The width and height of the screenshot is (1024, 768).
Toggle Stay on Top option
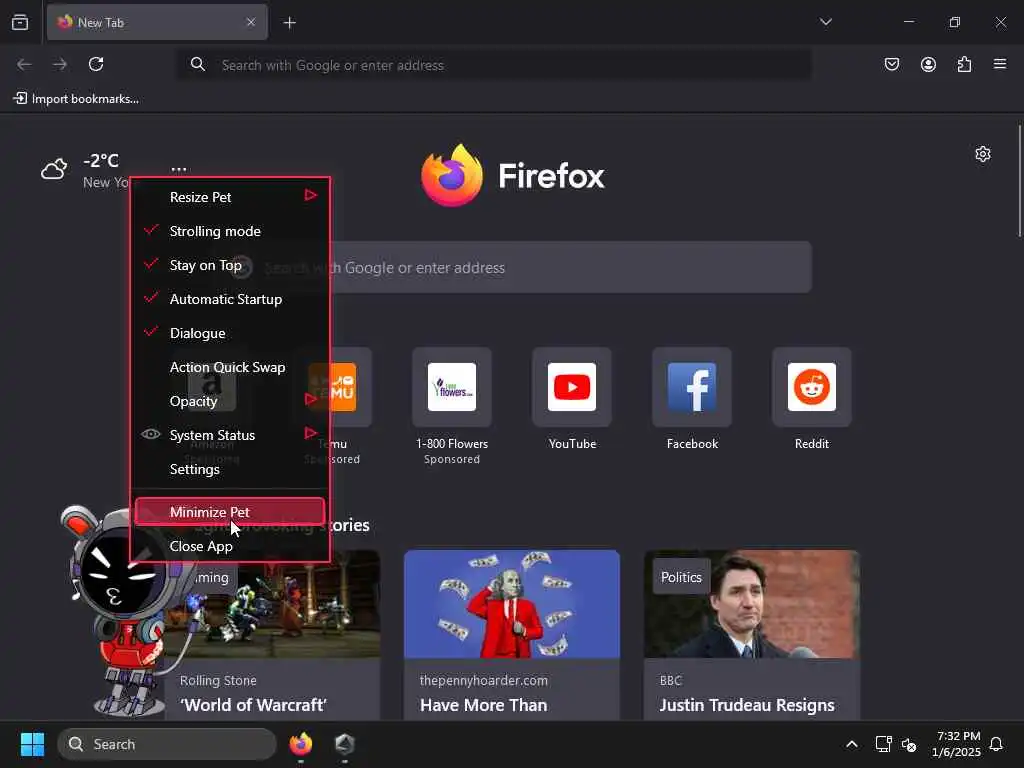[x=230, y=264]
